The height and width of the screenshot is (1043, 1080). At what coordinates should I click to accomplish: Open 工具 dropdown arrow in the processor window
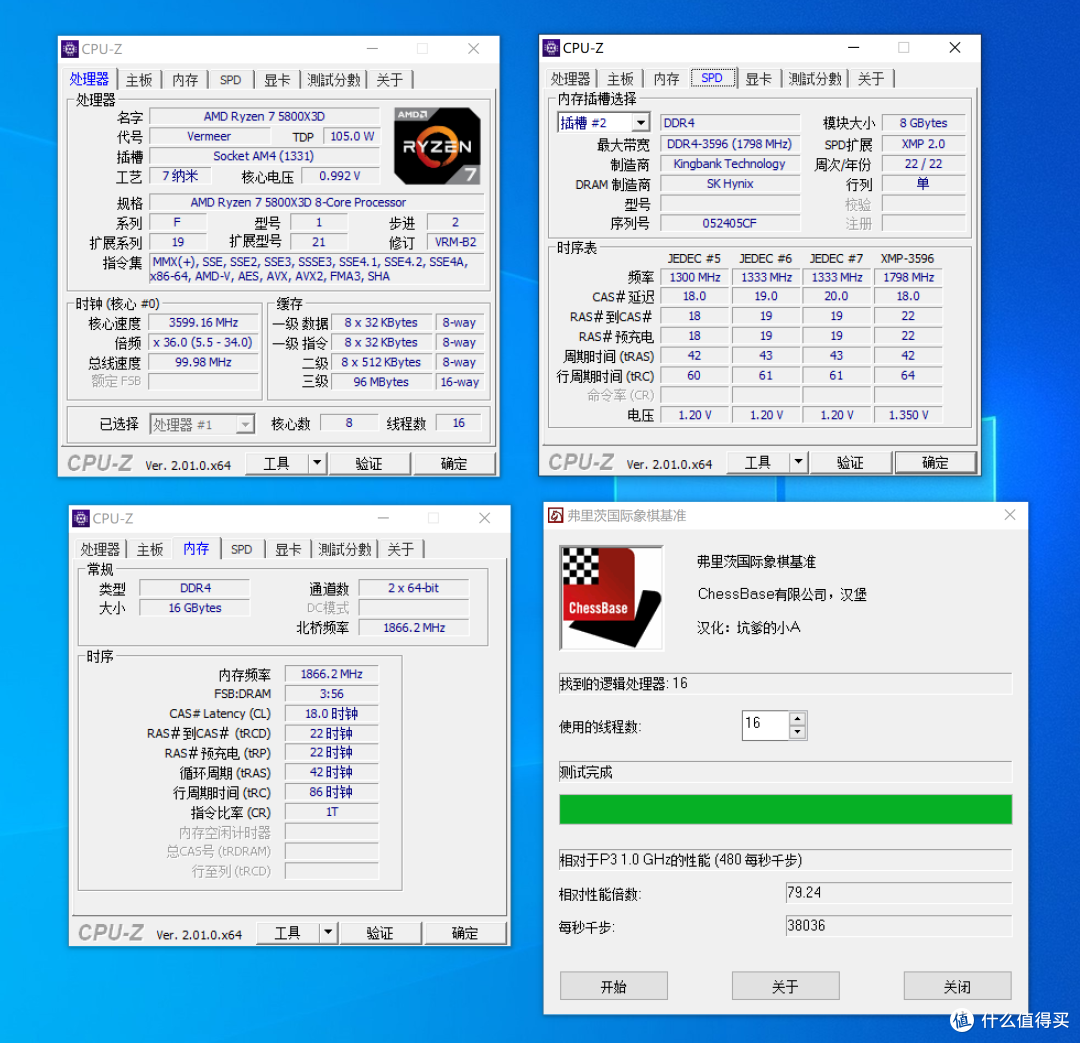[317, 463]
